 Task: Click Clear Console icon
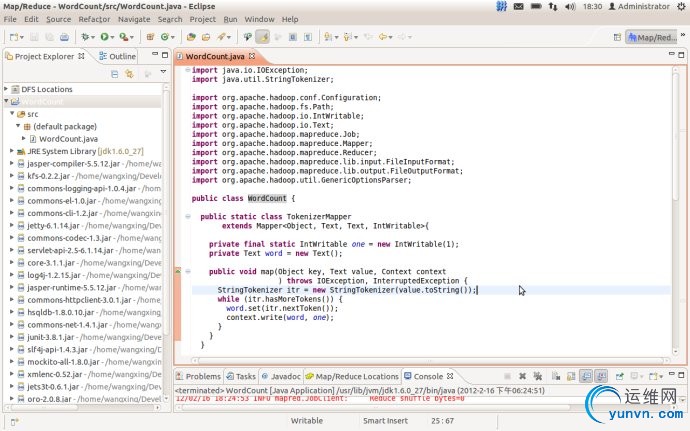(556, 376)
